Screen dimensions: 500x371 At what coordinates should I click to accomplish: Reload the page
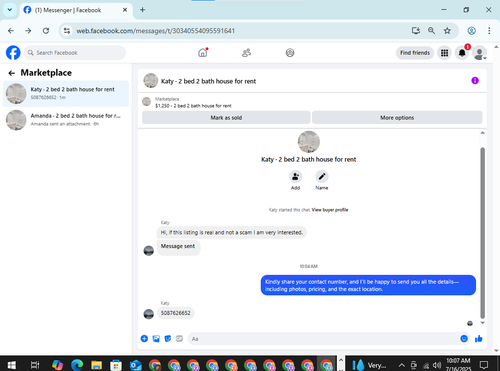[46, 31]
